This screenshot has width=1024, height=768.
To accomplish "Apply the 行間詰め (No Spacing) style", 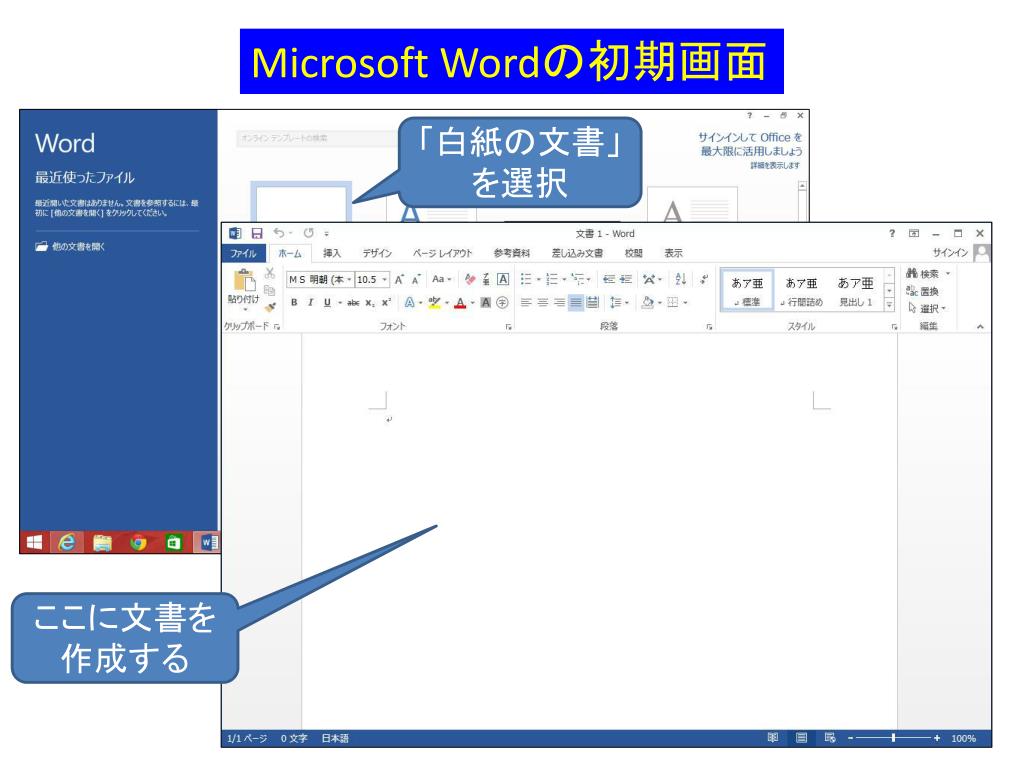I will [x=801, y=291].
